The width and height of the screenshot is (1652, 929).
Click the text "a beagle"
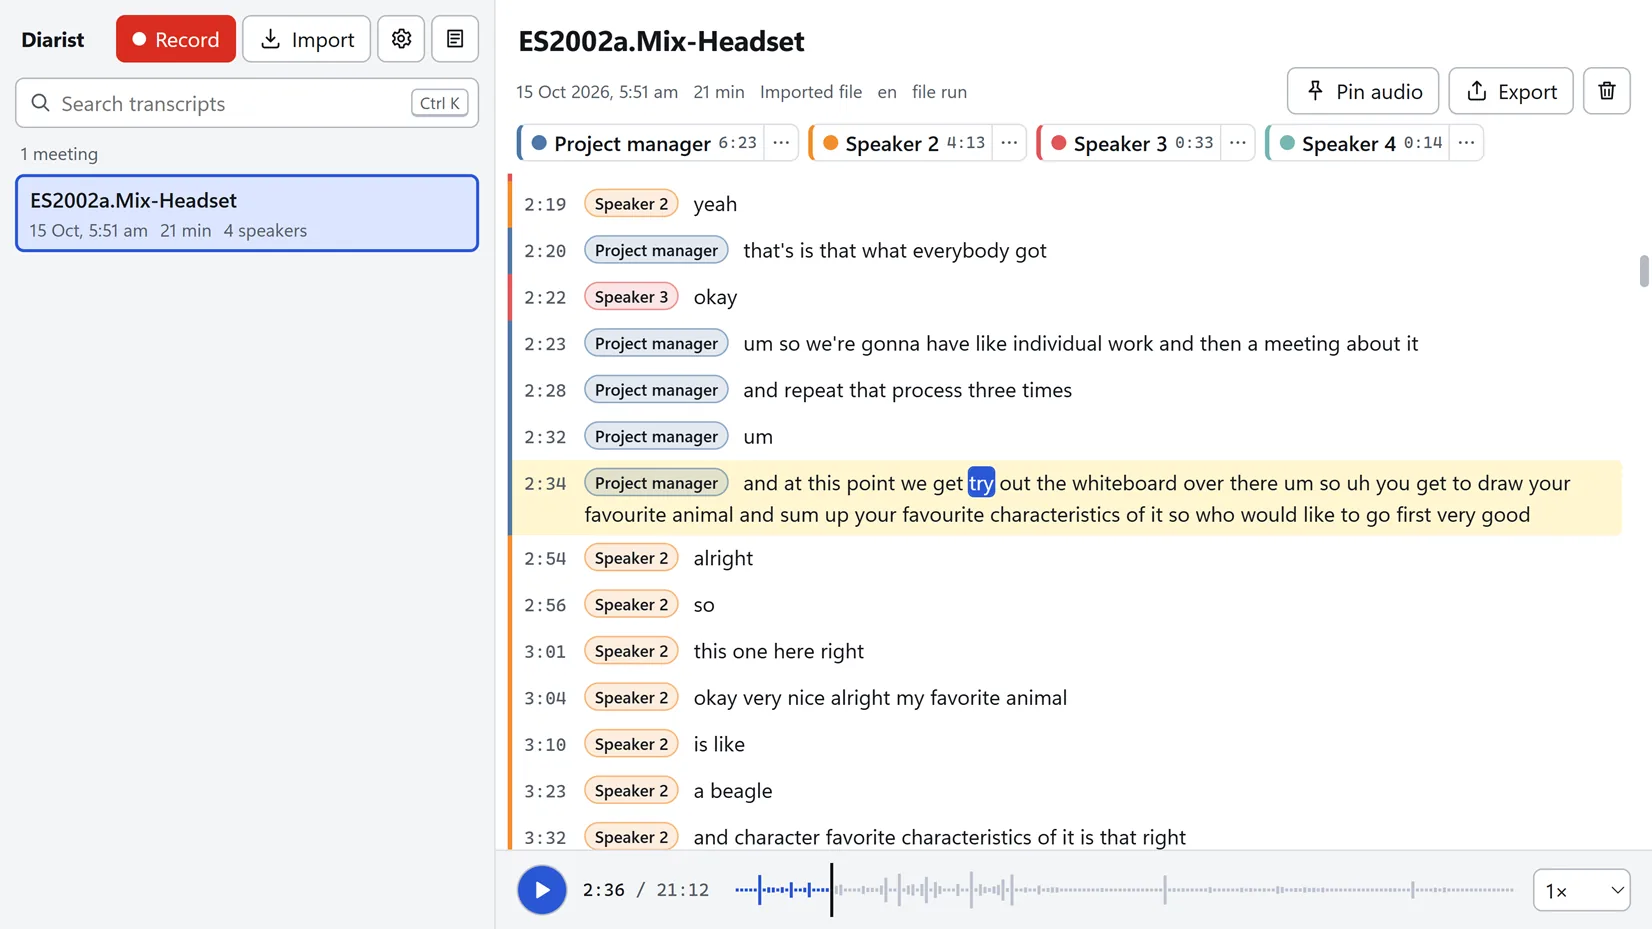pos(733,791)
